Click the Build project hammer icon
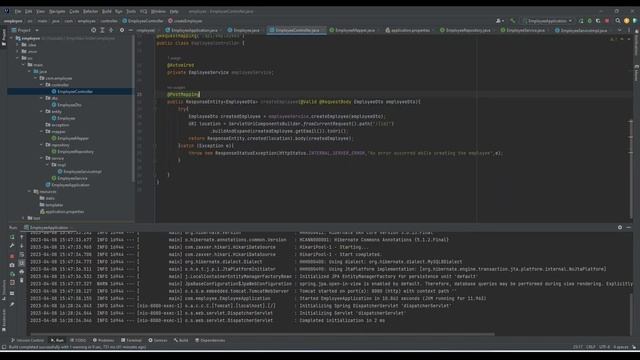640x360 pixels. (513, 21)
